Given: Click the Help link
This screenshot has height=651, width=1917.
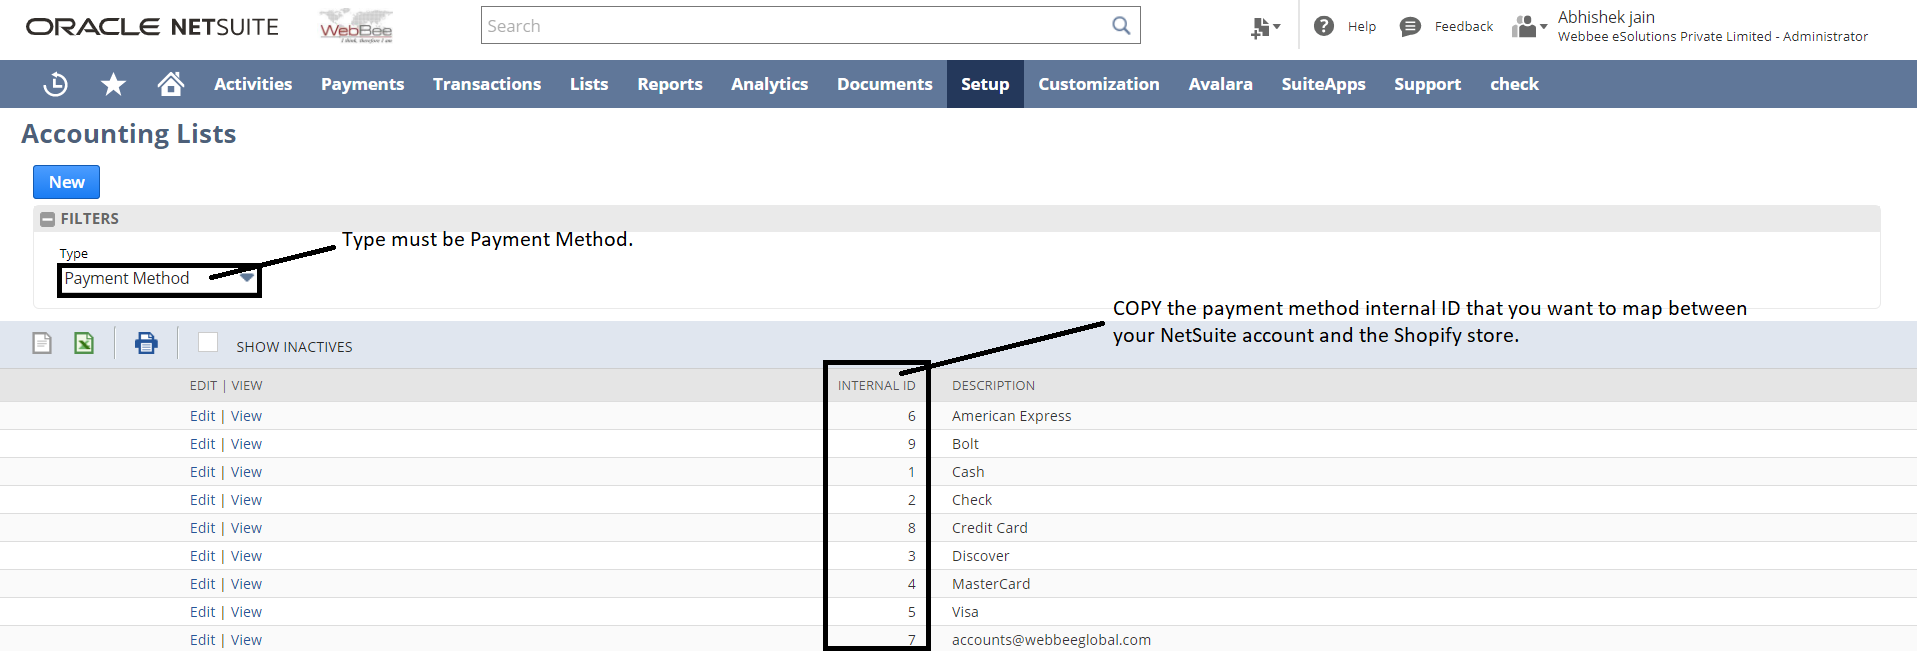Looking at the screenshot, I should pos(1362,27).
